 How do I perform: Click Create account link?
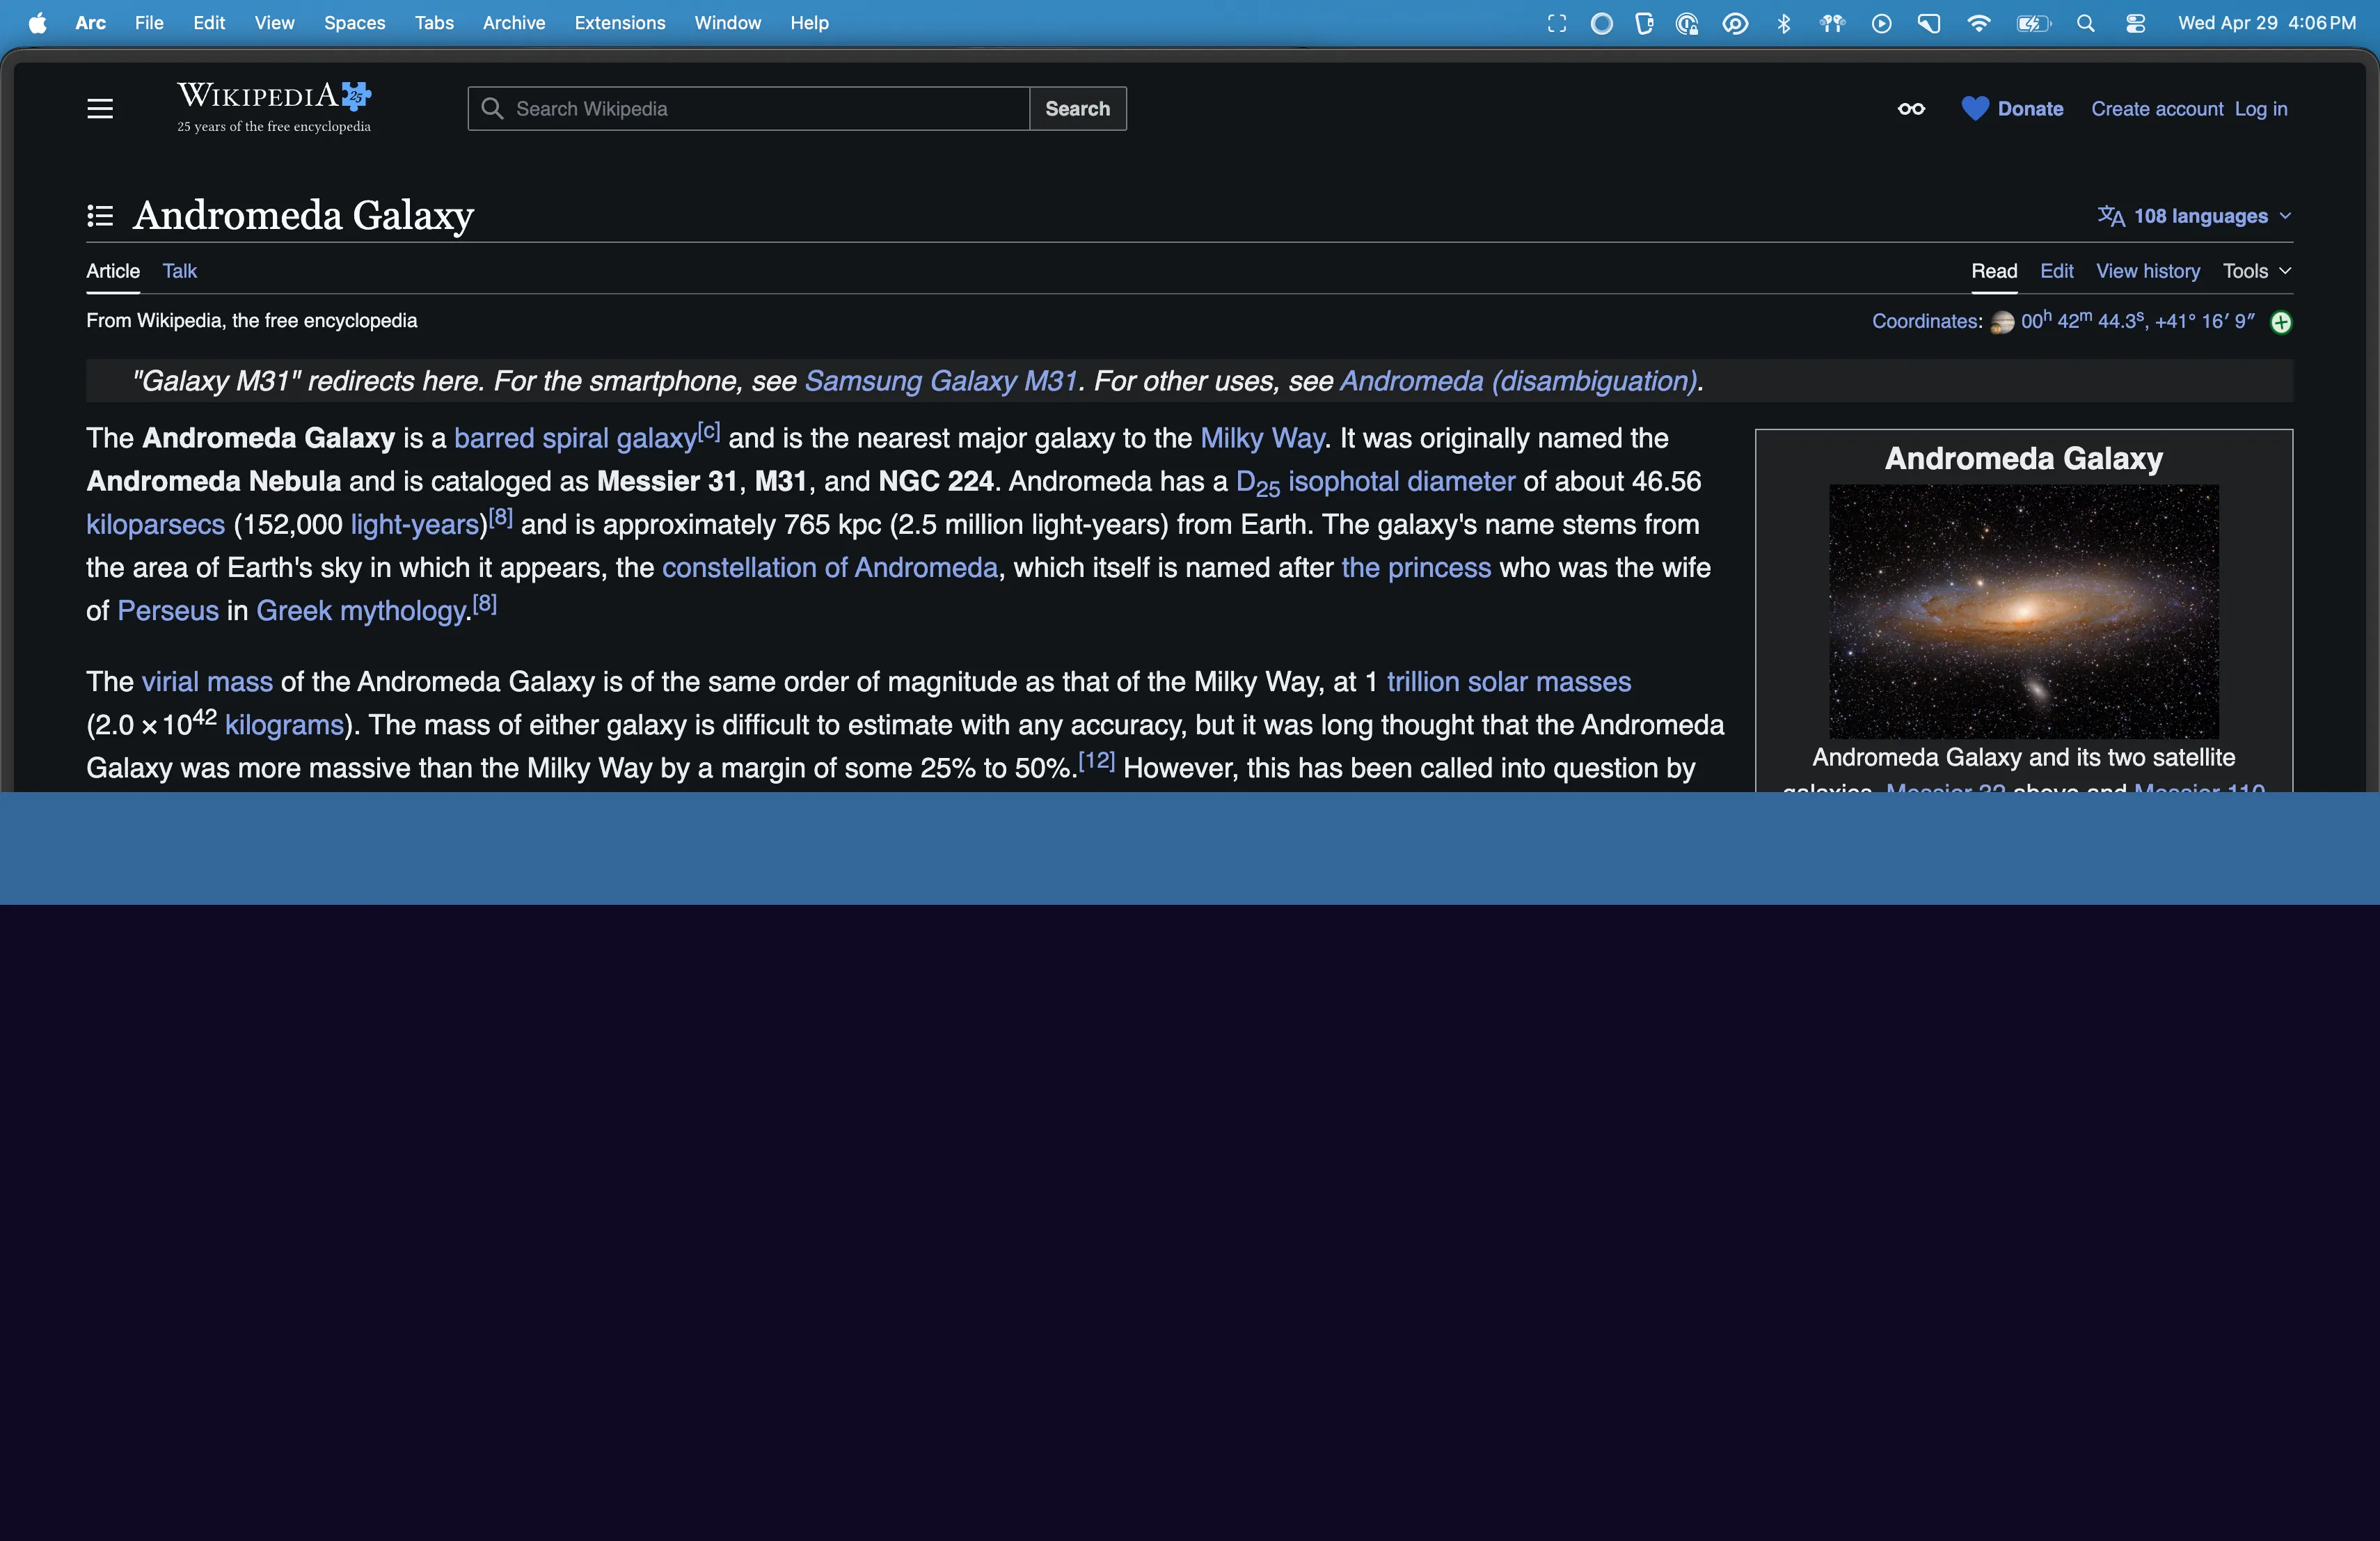[2157, 108]
